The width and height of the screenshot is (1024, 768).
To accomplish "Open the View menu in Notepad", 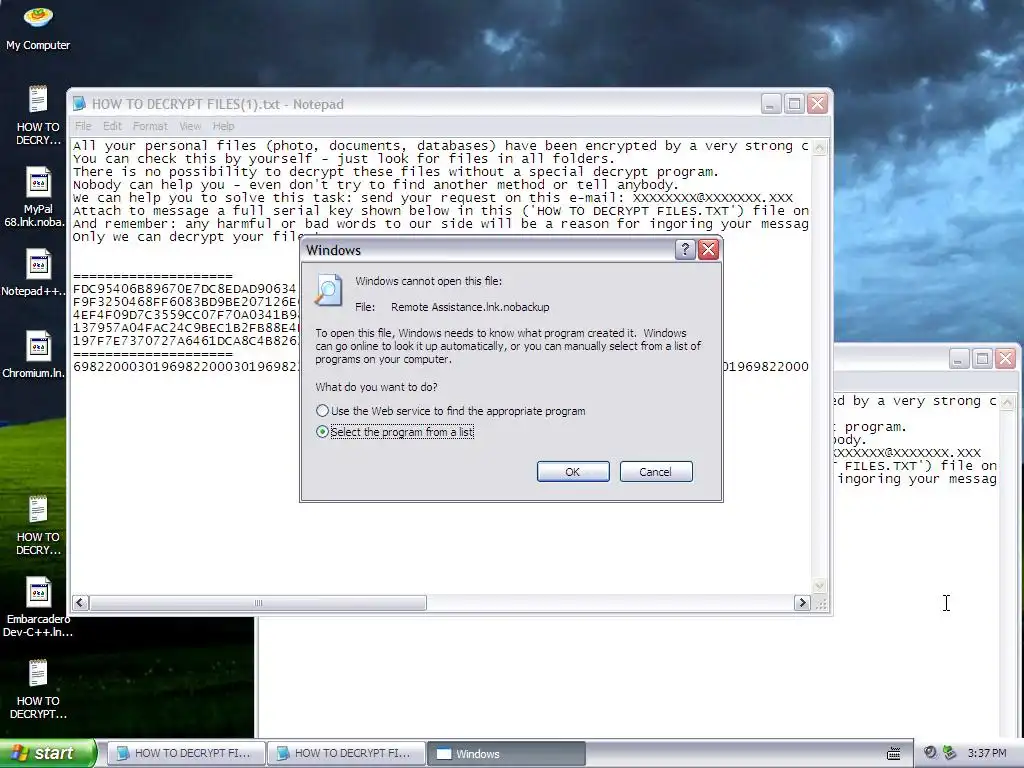I will (190, 126).
